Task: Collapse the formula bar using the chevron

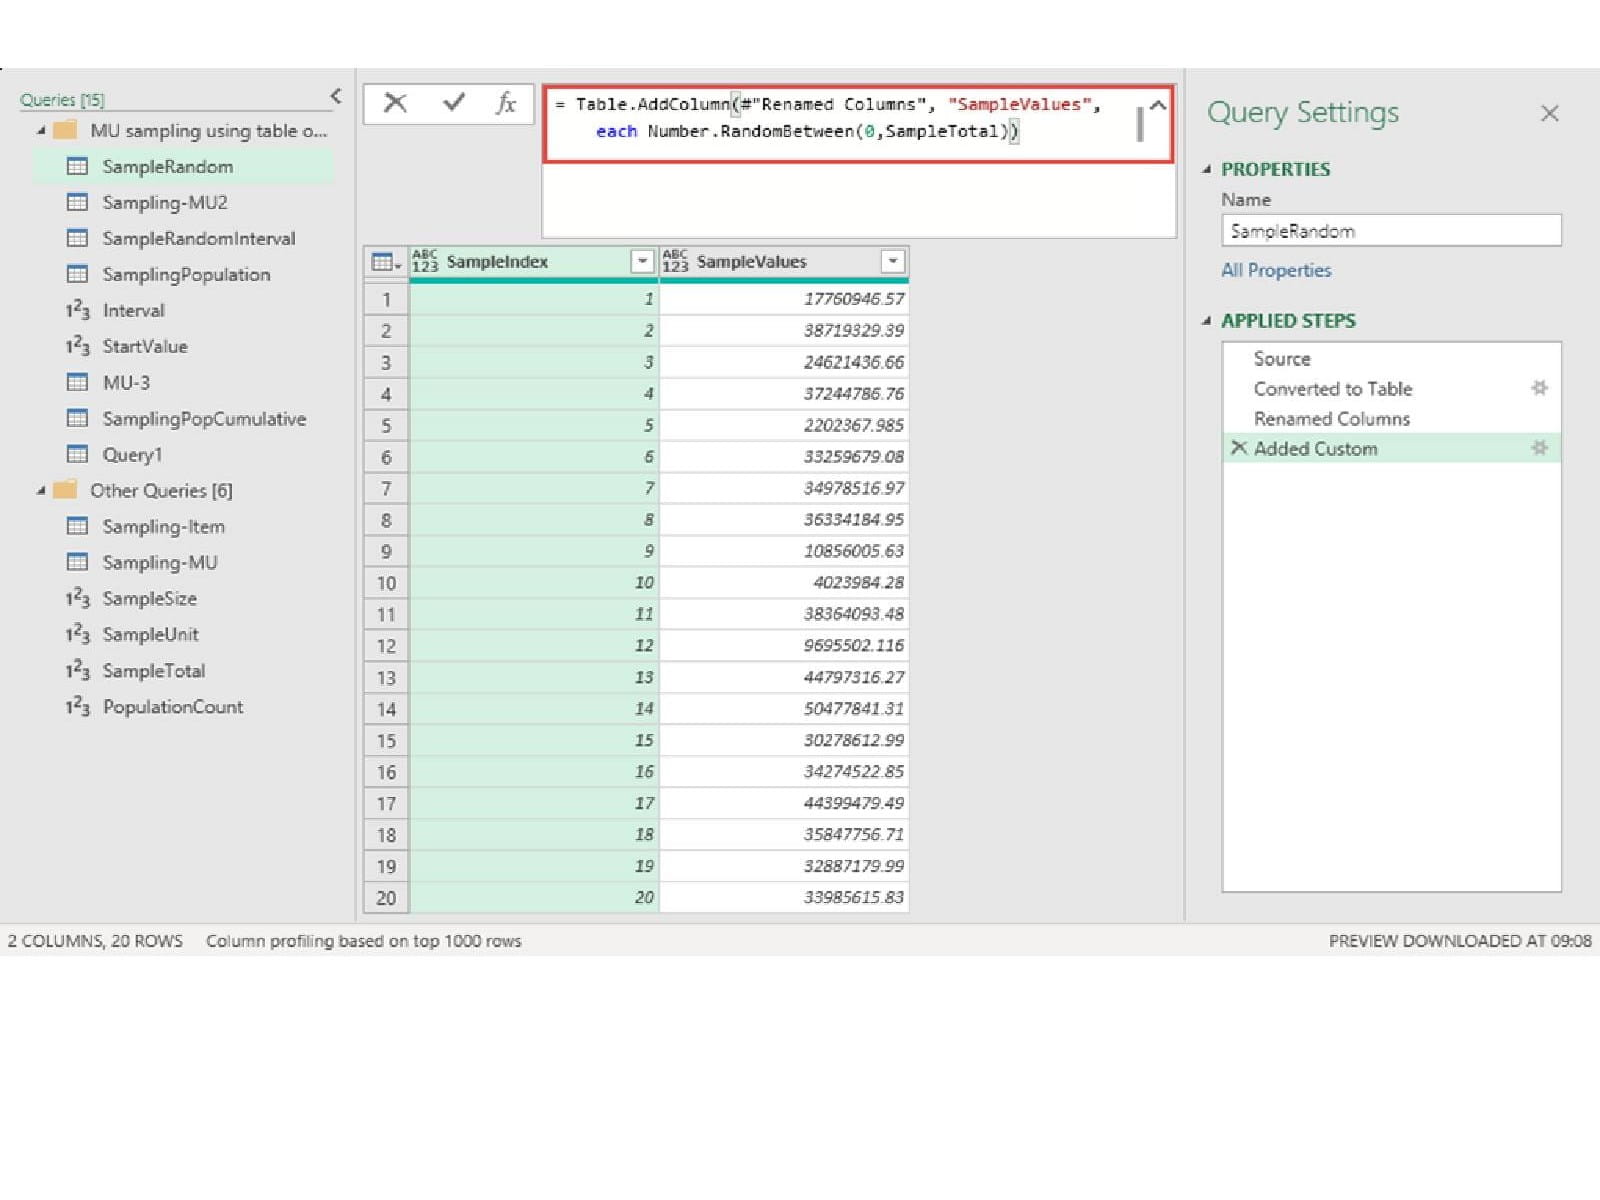Action: 1158,105
